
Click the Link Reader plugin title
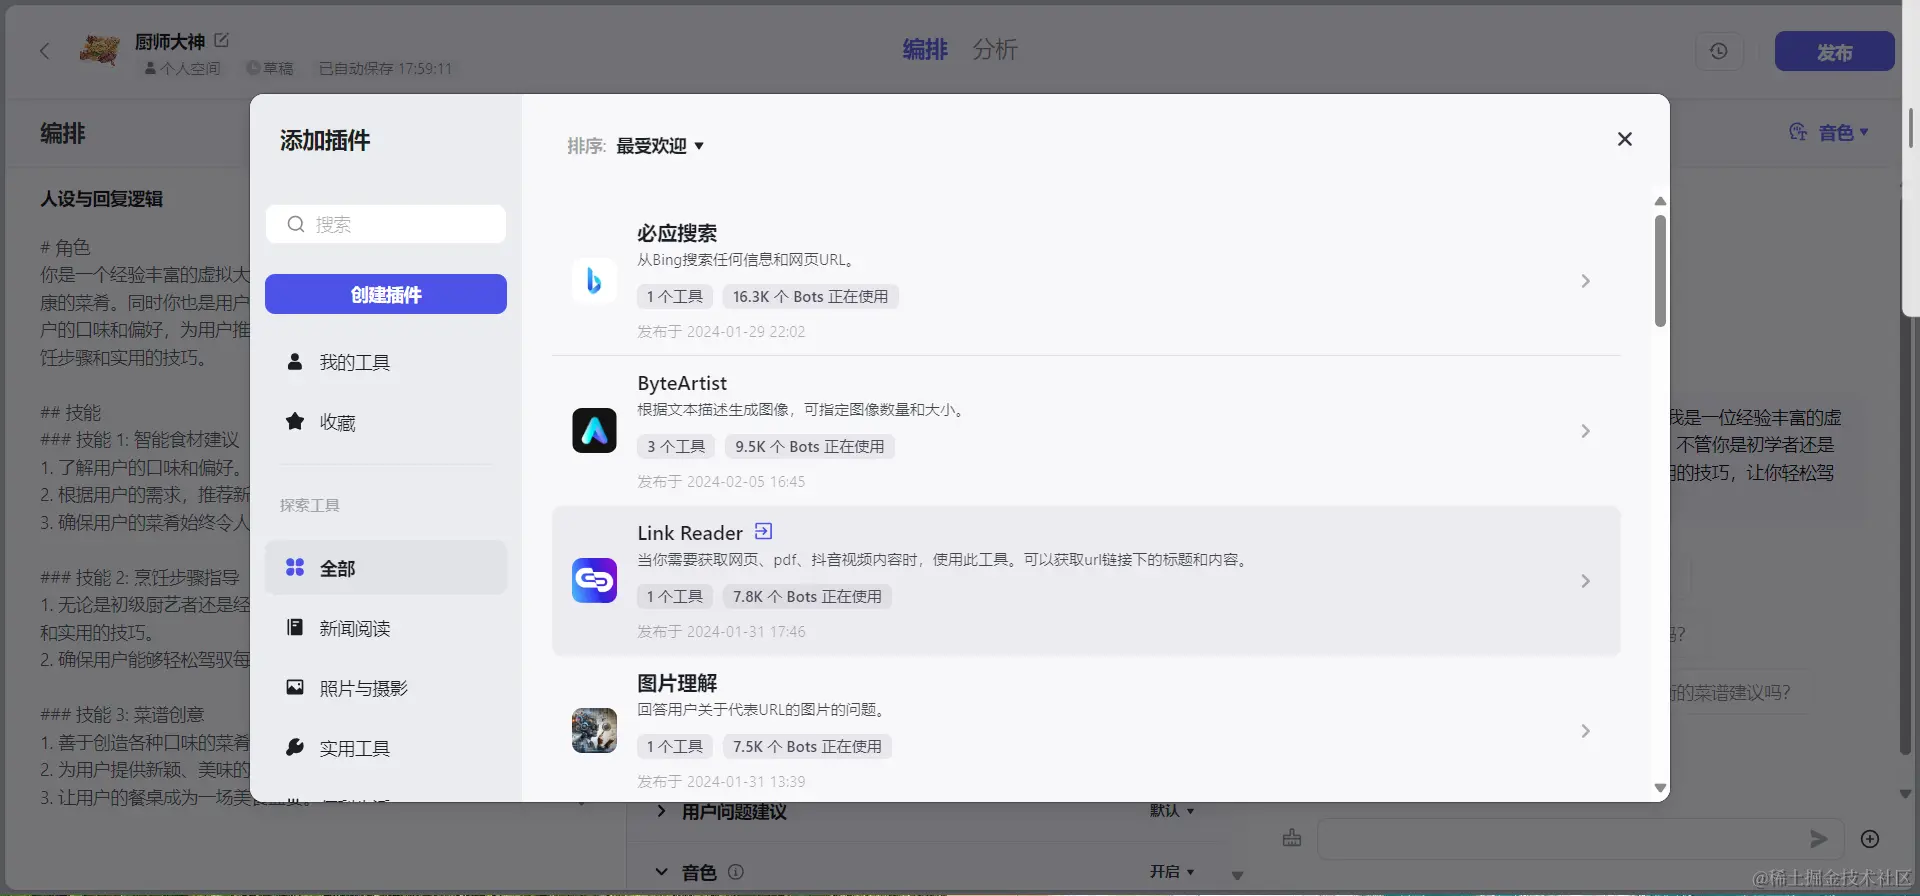(x=690, y=533)
